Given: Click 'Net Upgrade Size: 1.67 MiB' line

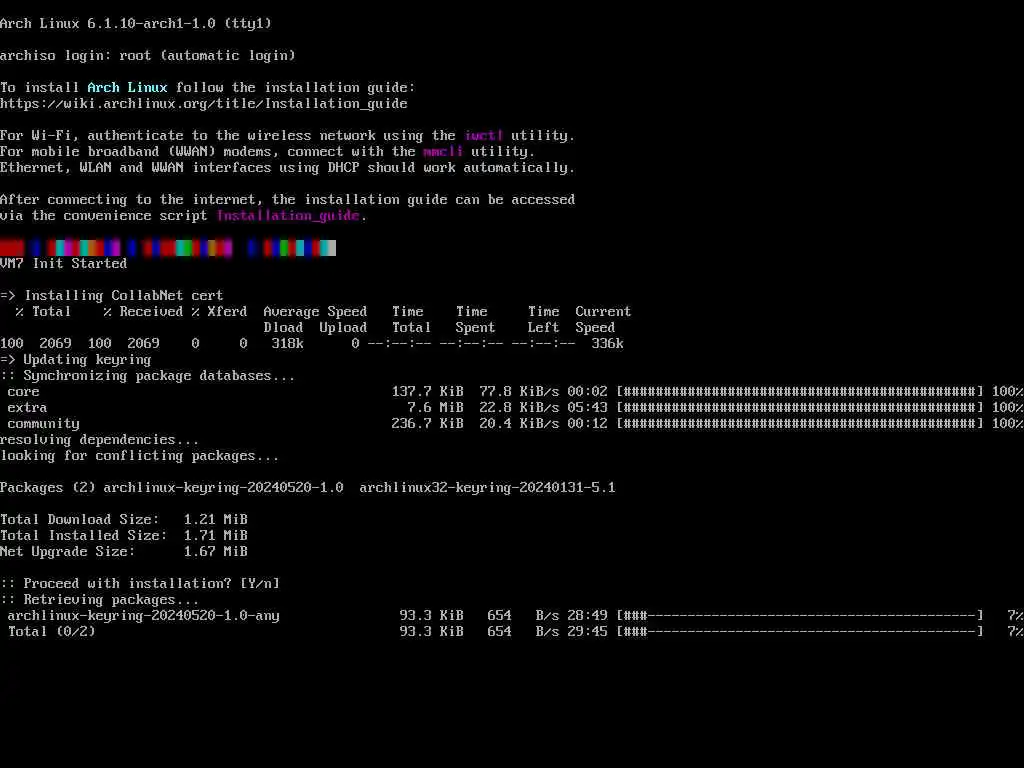Looking at the screenshot, I should (124, 552).
